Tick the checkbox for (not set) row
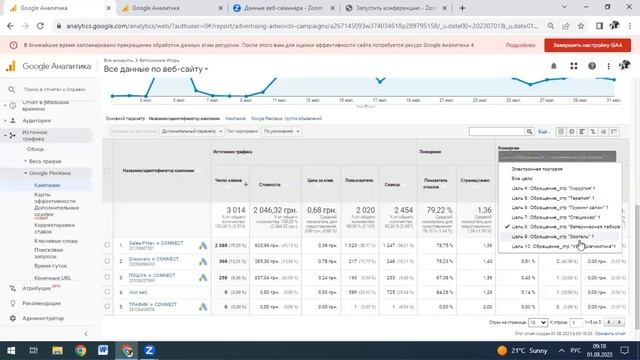This screenshot has width=640, height=360. coord(107,292)
